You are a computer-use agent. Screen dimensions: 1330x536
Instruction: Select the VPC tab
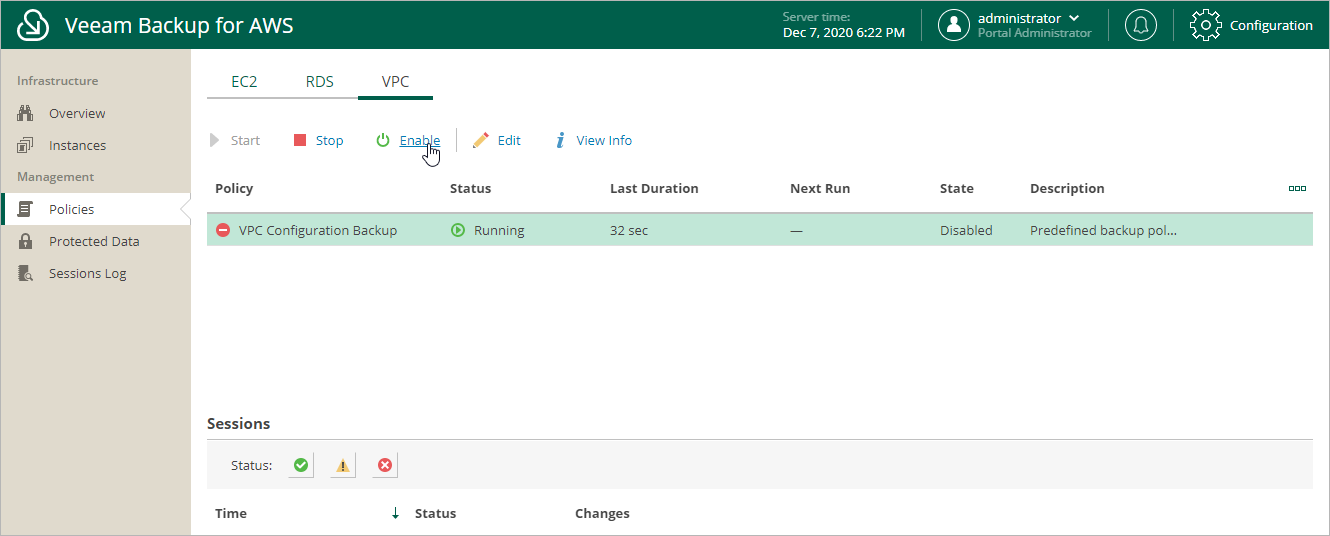coord(396,82)
